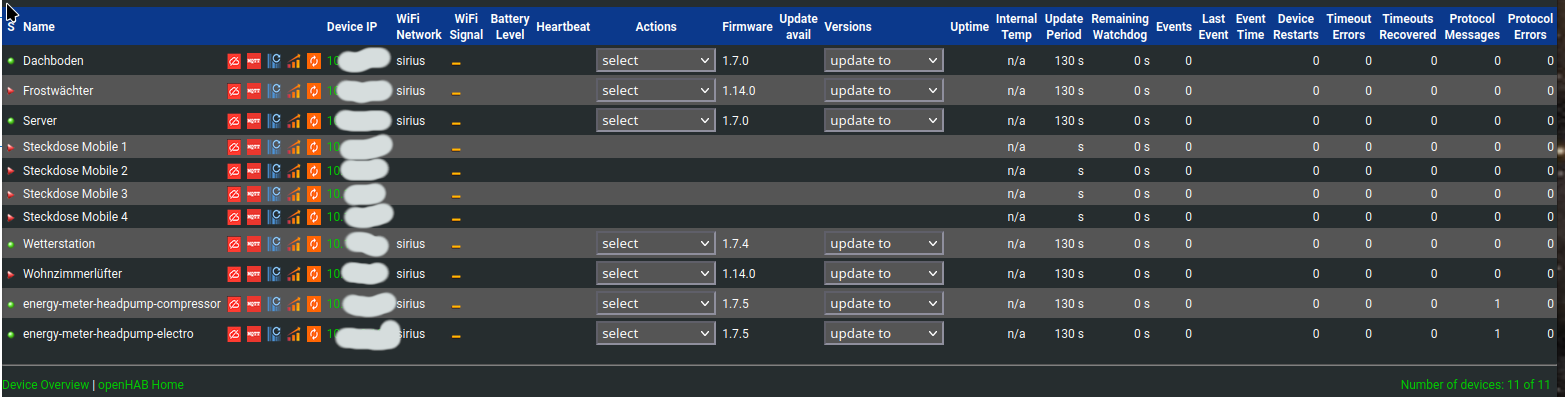Open the Actions select dropdown for Dachboden
The width and height of the screenshot is (1565, 397).
(655, 60)
